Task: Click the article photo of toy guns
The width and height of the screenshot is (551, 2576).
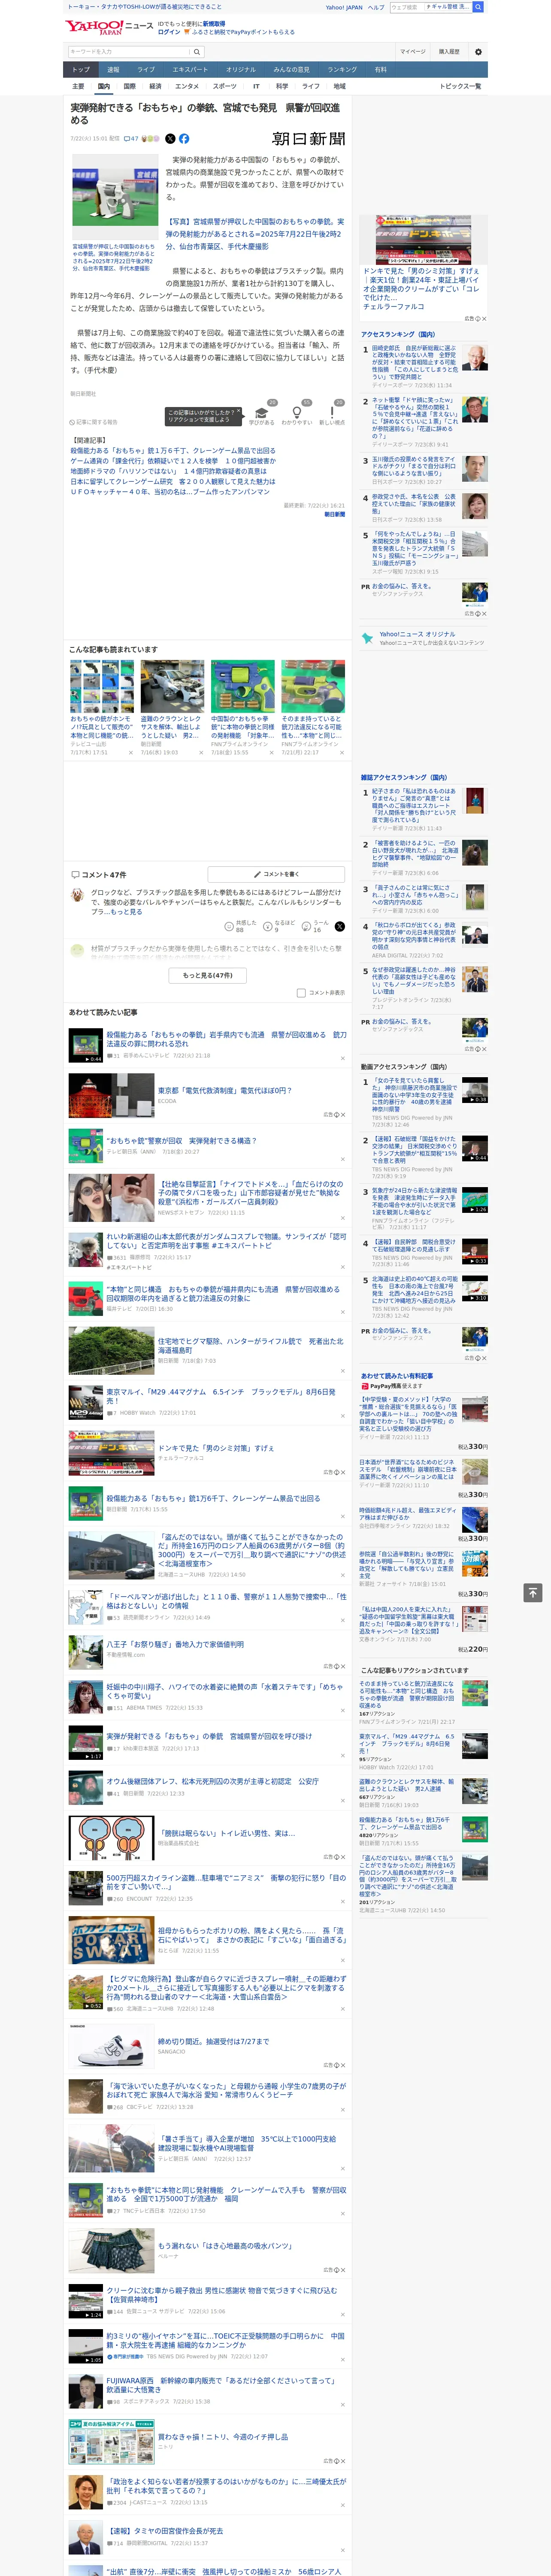Action: tap(114, 197)
